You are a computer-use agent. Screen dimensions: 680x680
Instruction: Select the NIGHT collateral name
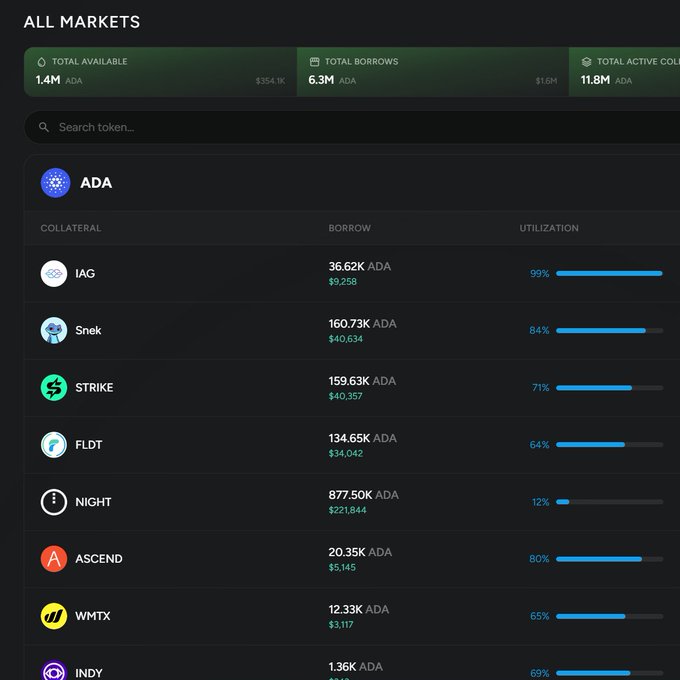click(x=93, y=502)
